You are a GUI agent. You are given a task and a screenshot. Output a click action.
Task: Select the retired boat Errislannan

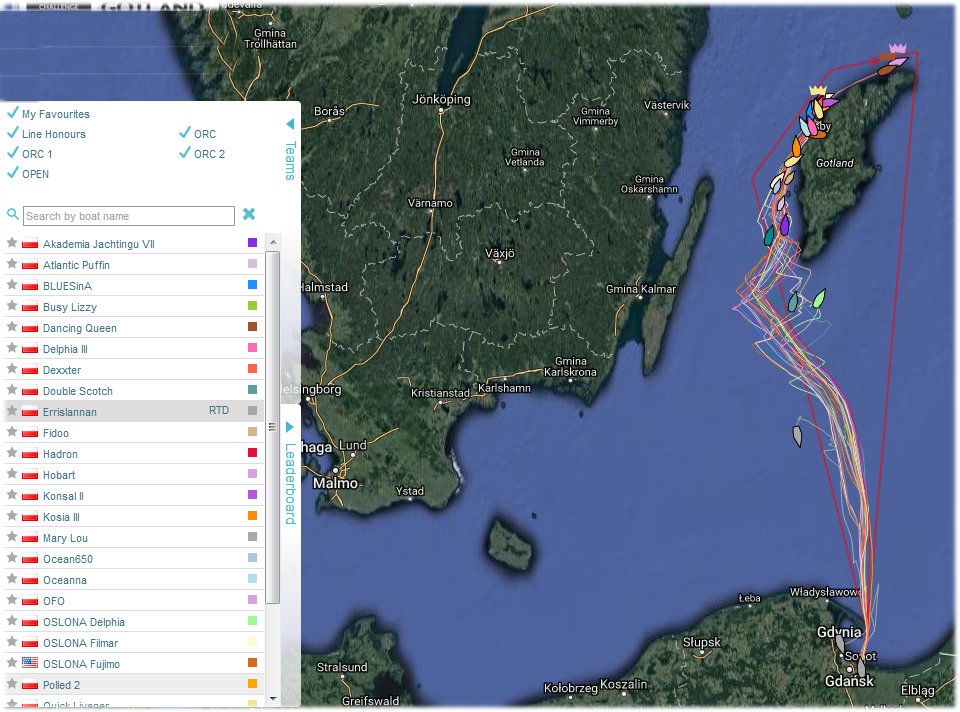(x=70, y=411)
